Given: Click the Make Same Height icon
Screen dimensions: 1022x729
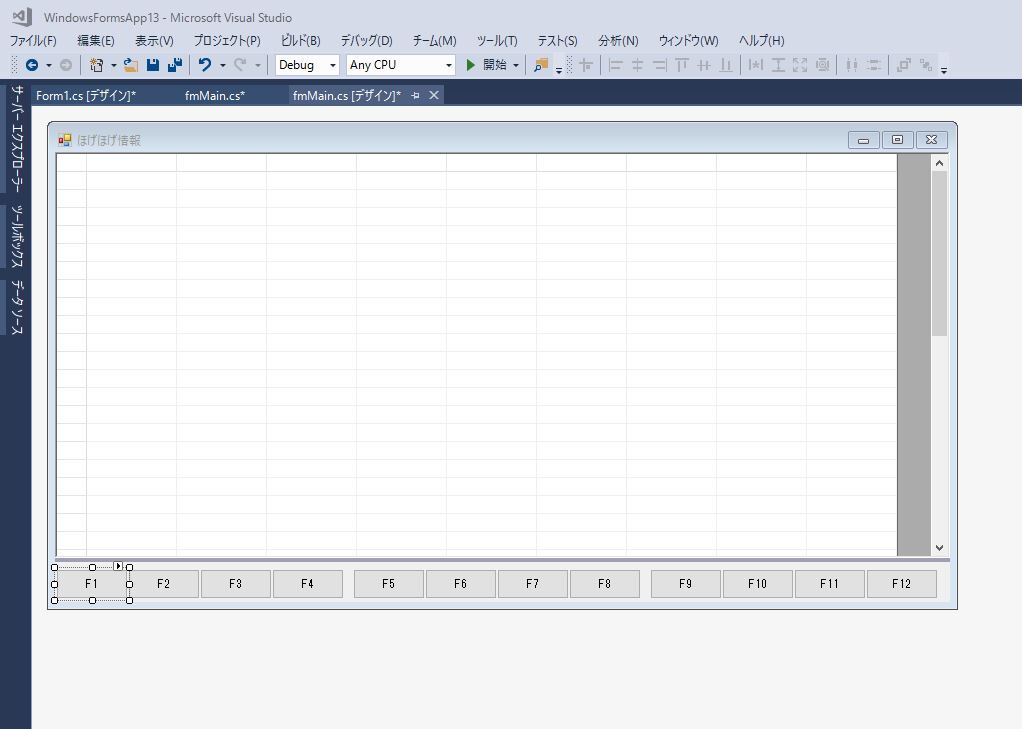Looking at the screenshot, I should 778,65.
